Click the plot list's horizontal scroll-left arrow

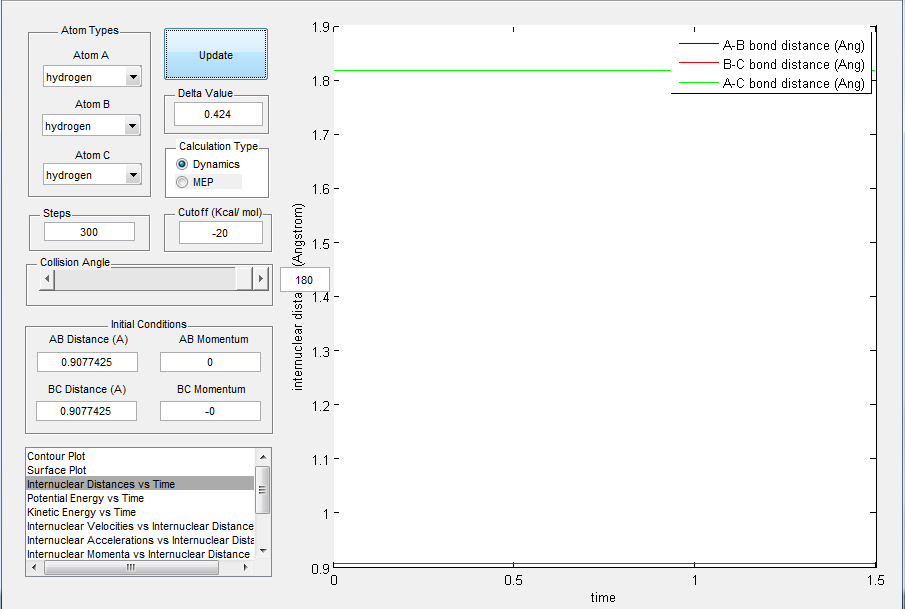pos(35,567)
